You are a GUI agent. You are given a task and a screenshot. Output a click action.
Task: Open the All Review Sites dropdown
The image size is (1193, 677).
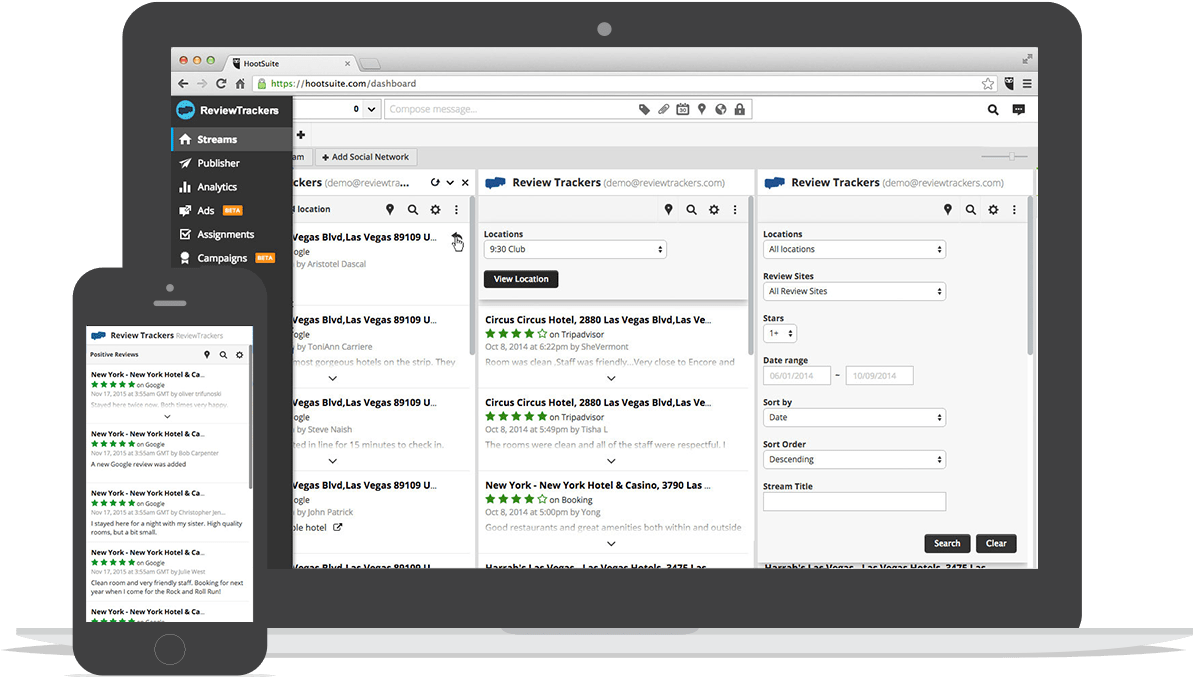click(853, 291)
